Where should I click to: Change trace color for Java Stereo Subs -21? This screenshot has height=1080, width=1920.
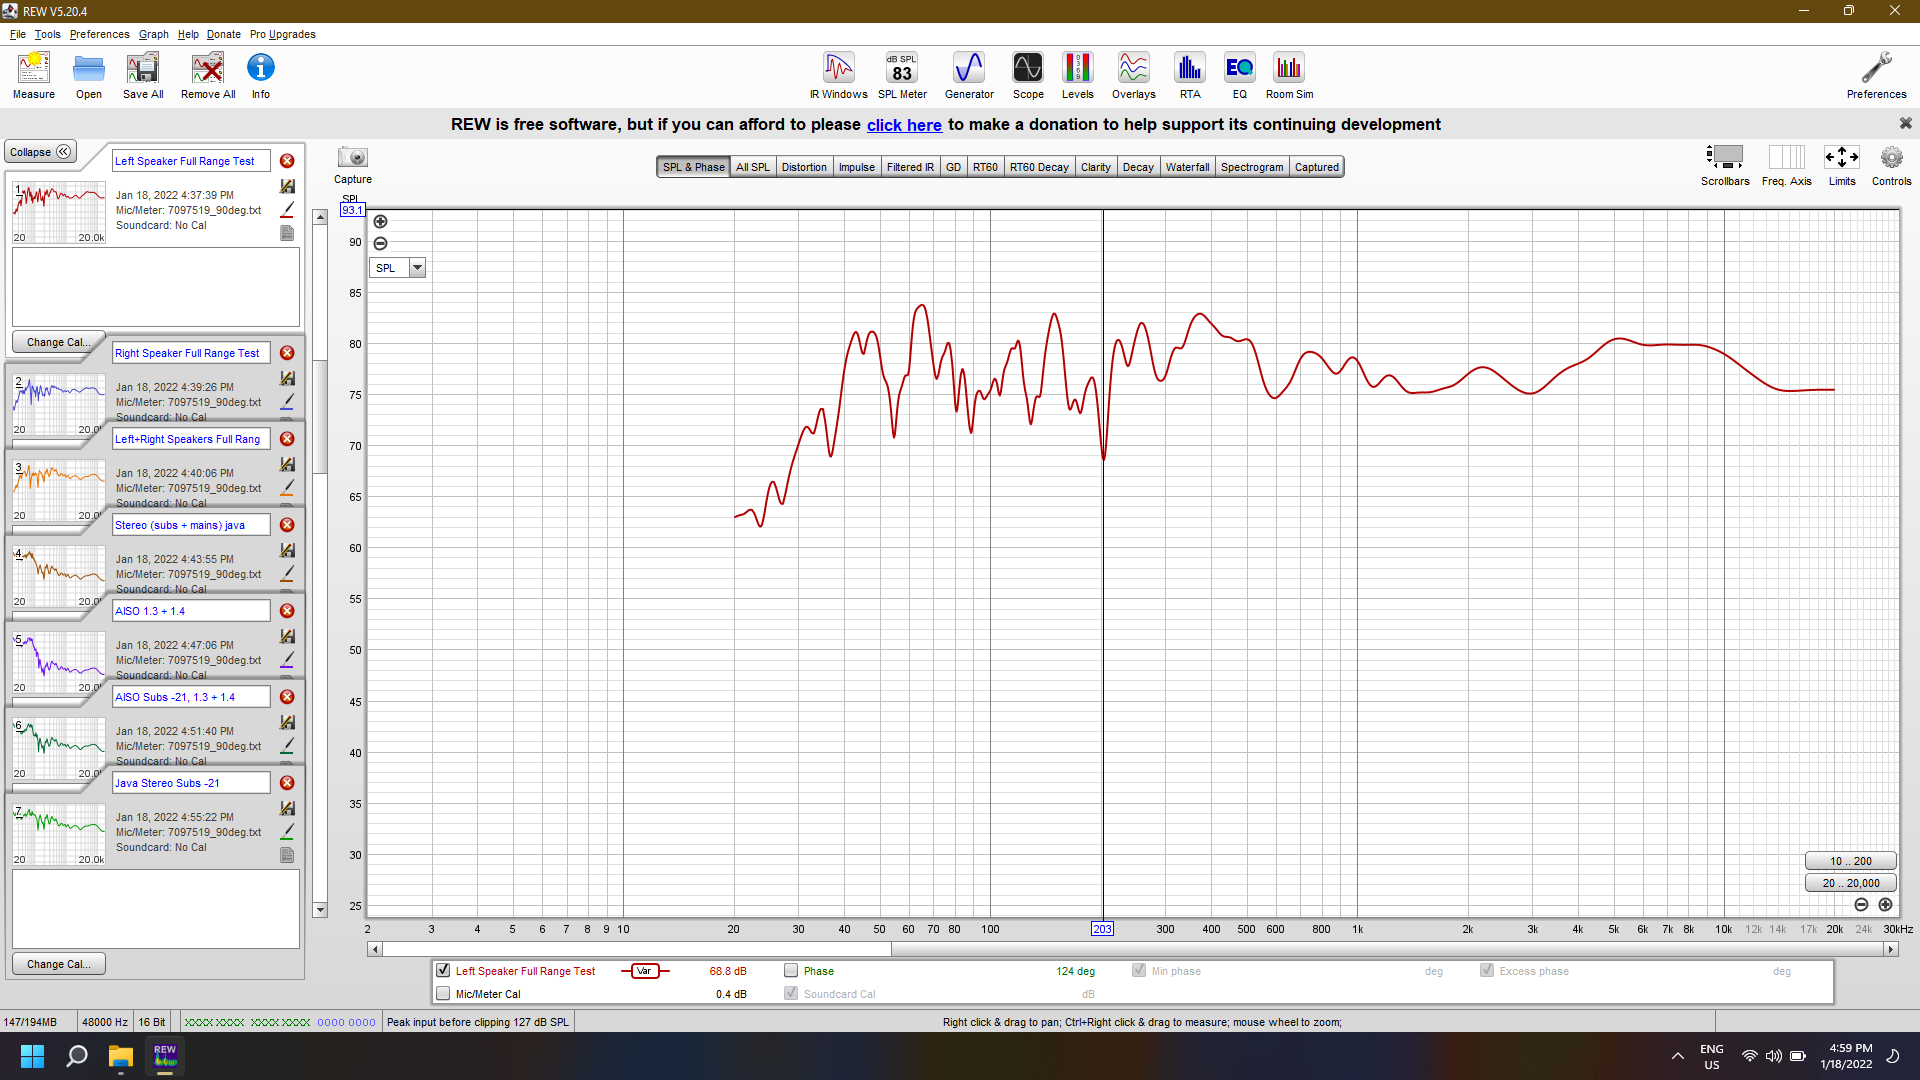(x=287, y=832)
